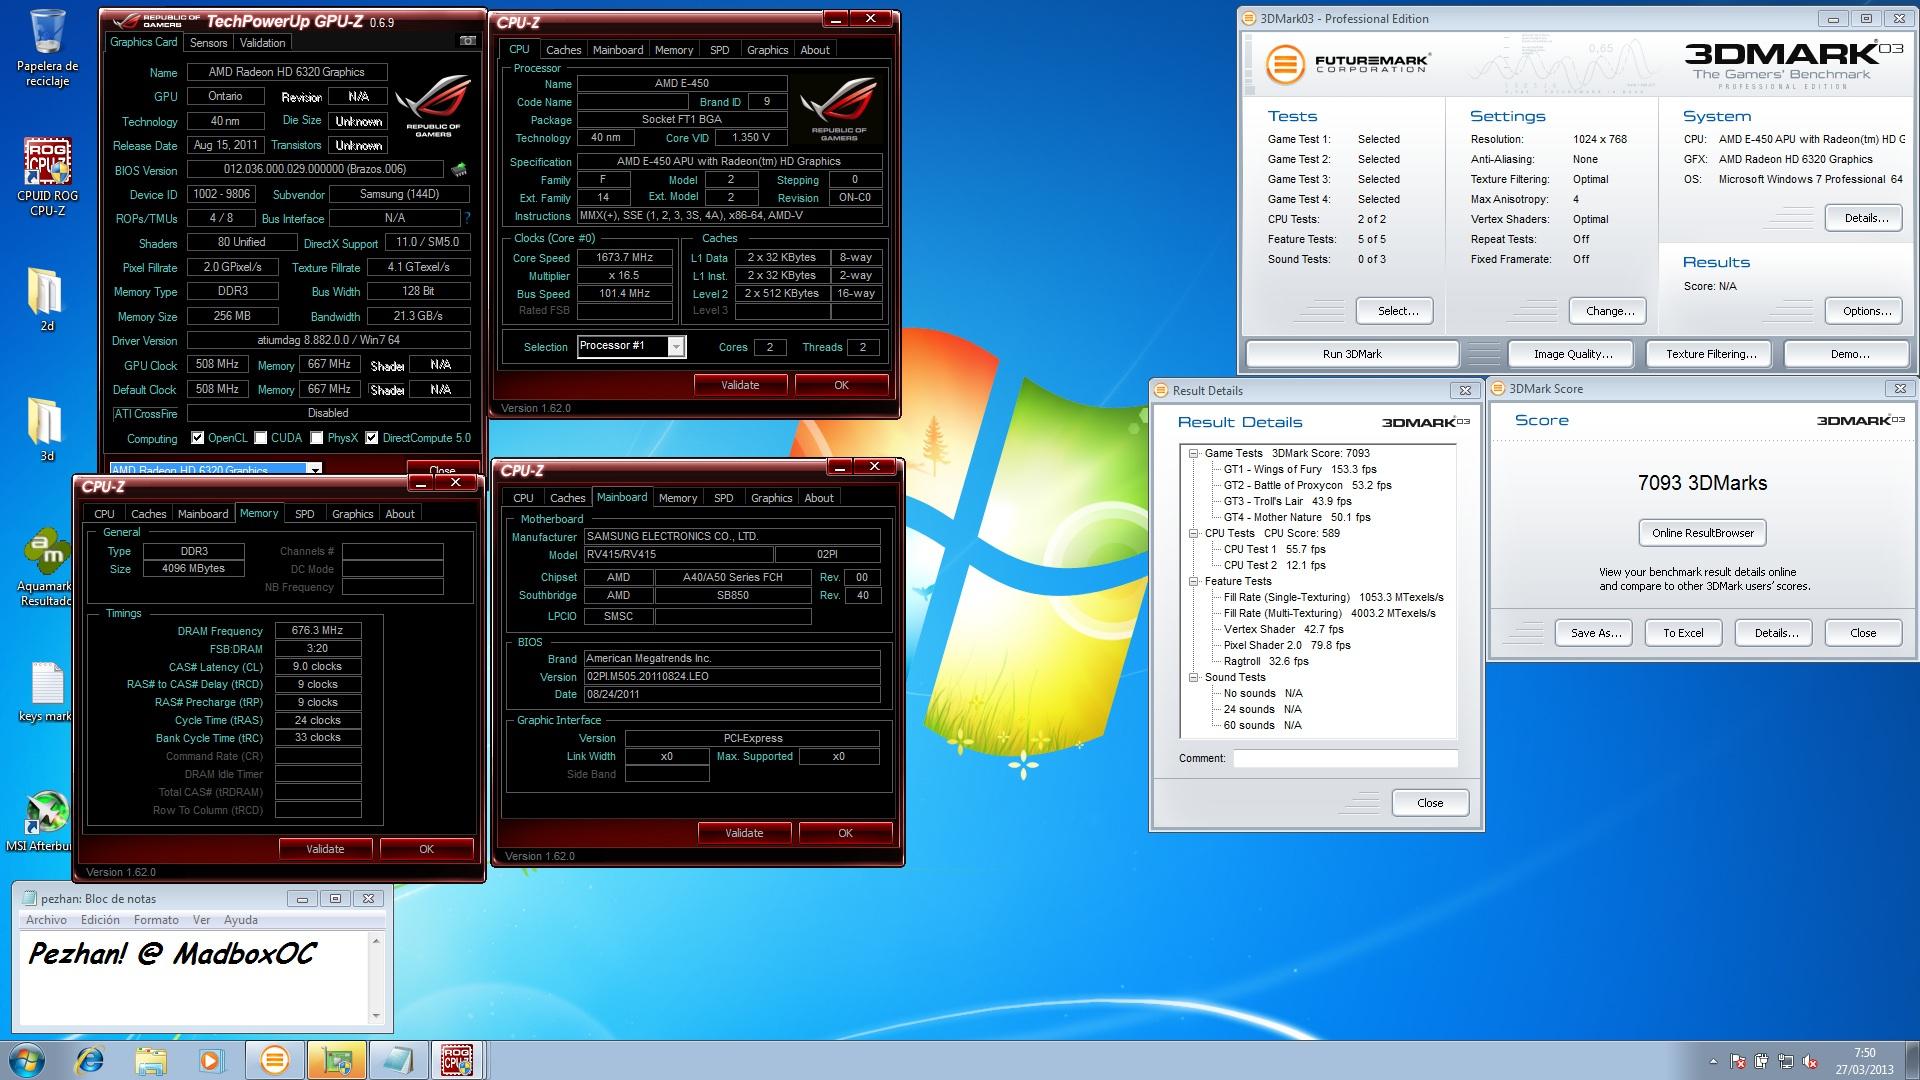Viewport: 1920px width, 1080px height.
Task: Select GT1 - Wings of Fury result row
Action: (x=1300, y=469)
